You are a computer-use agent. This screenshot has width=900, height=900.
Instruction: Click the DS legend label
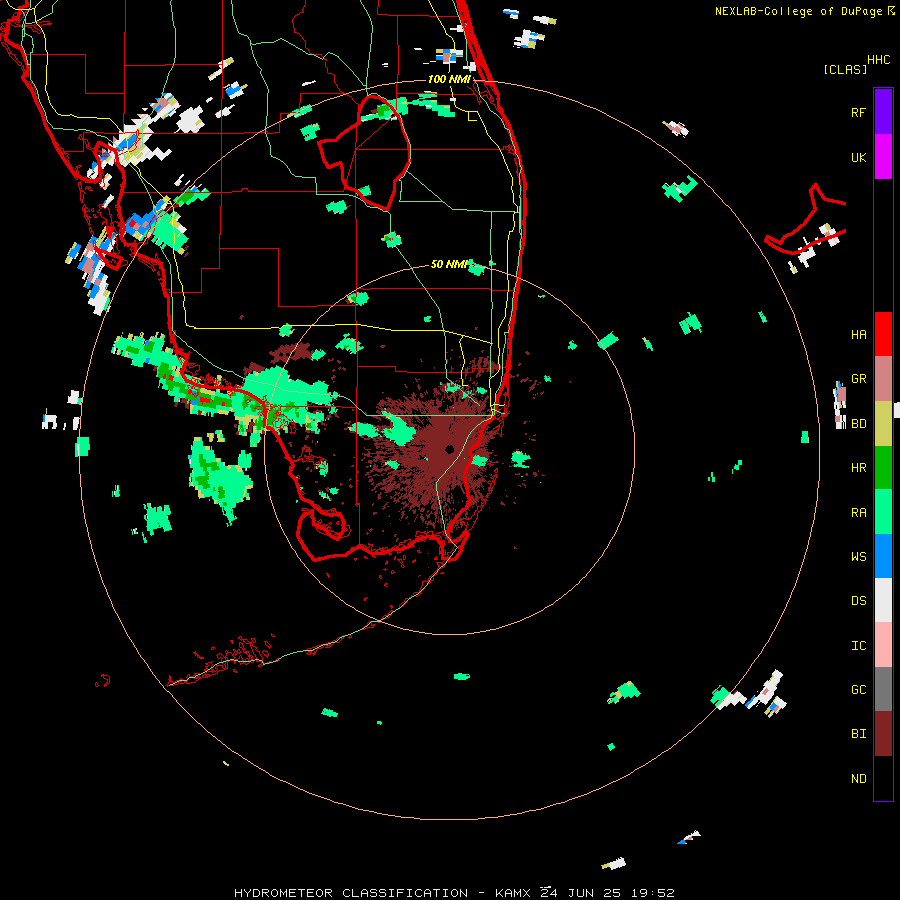tap(858, 601)
